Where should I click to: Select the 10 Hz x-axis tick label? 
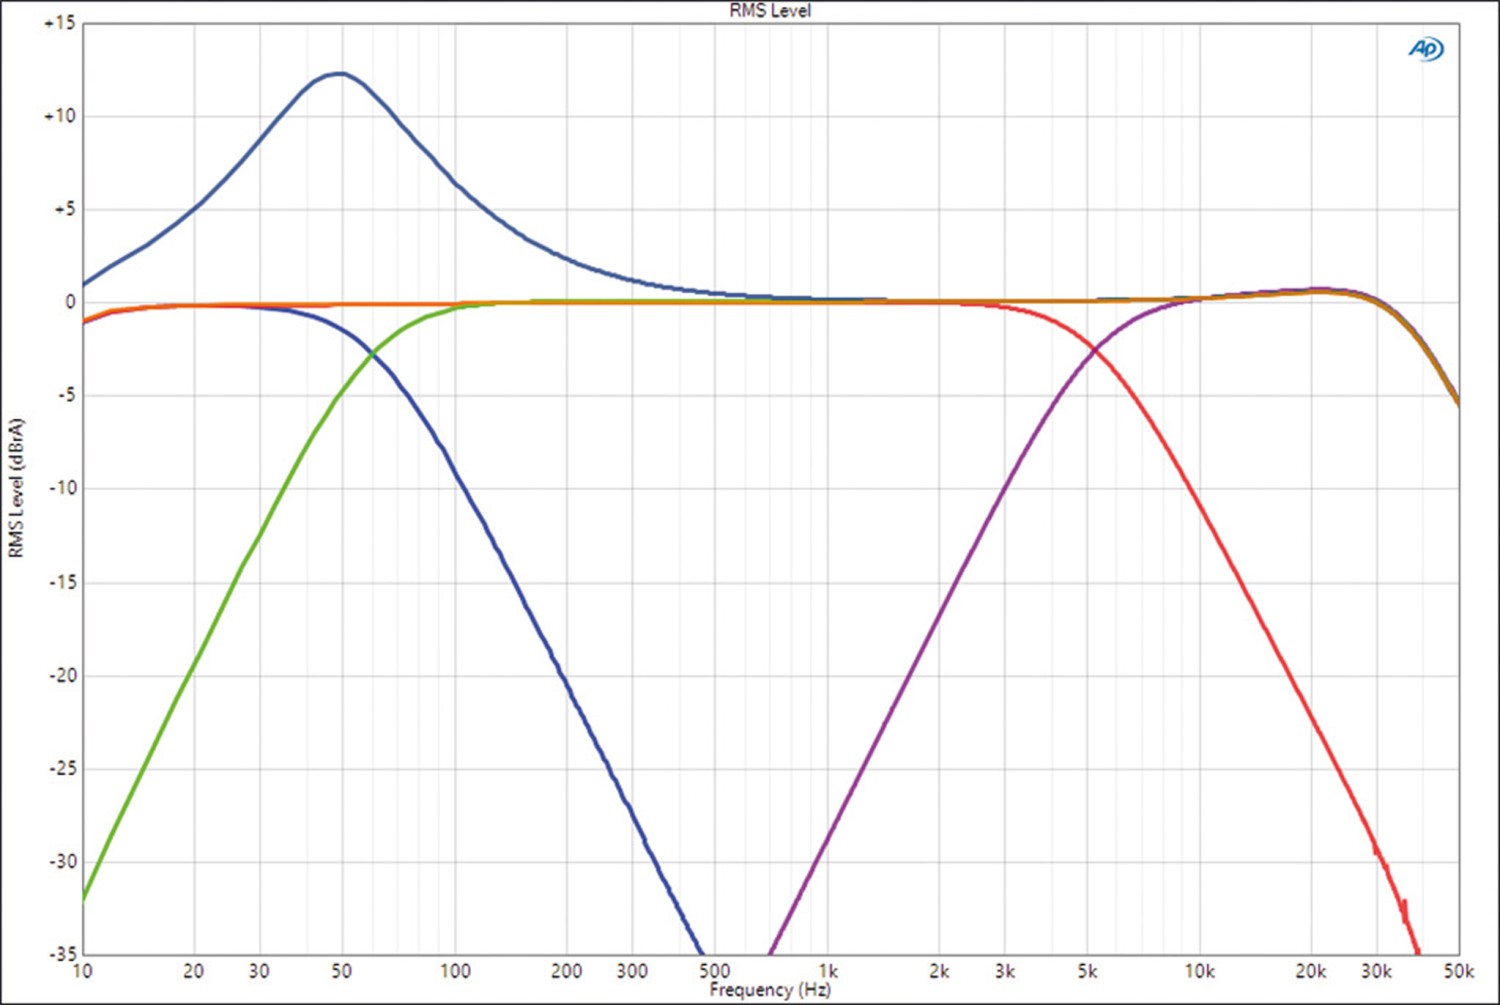coord(82,971)
